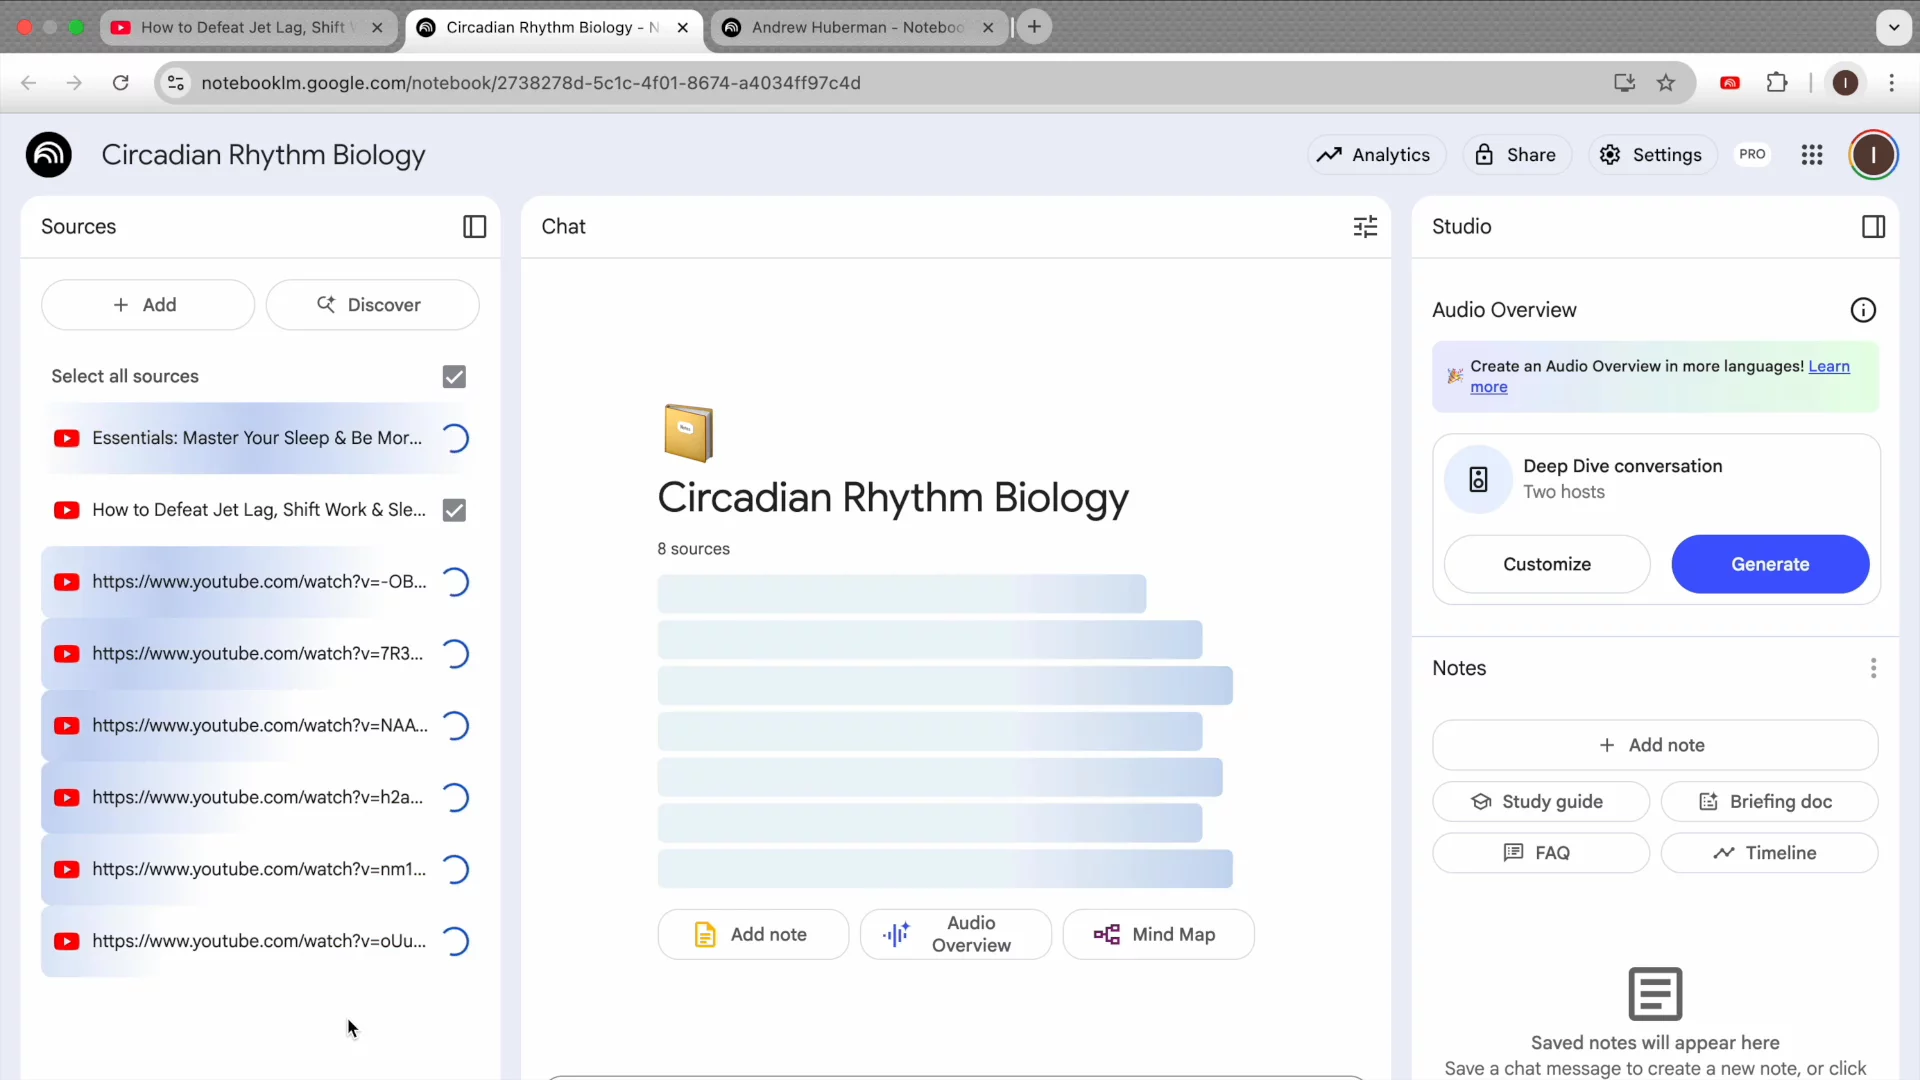Screen dimensions: 1920x1080
Task: Open chat configuration settings
Action: pyautogui.click(x=1366, y=227)
